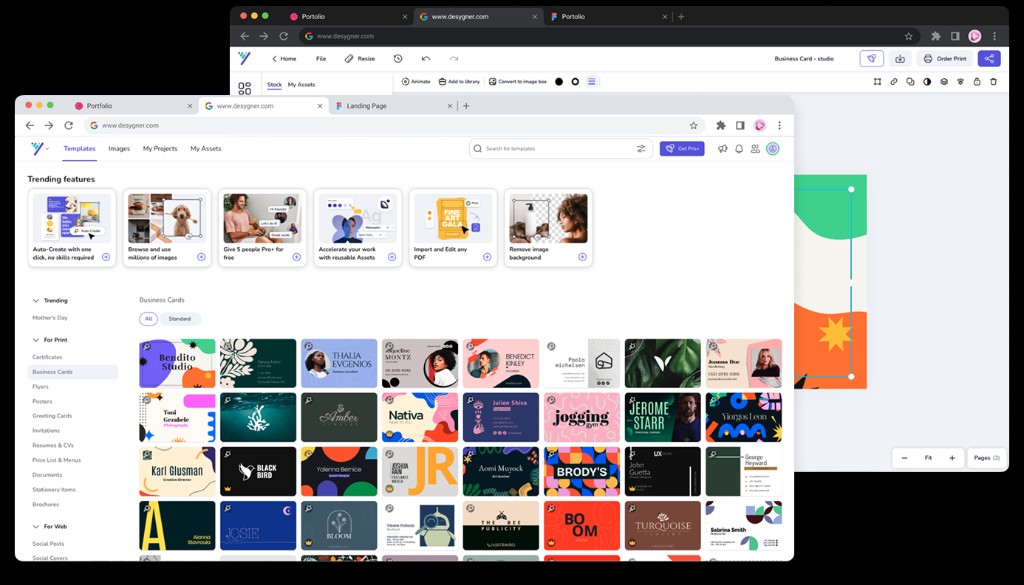Click Convert to image box button

517,82
